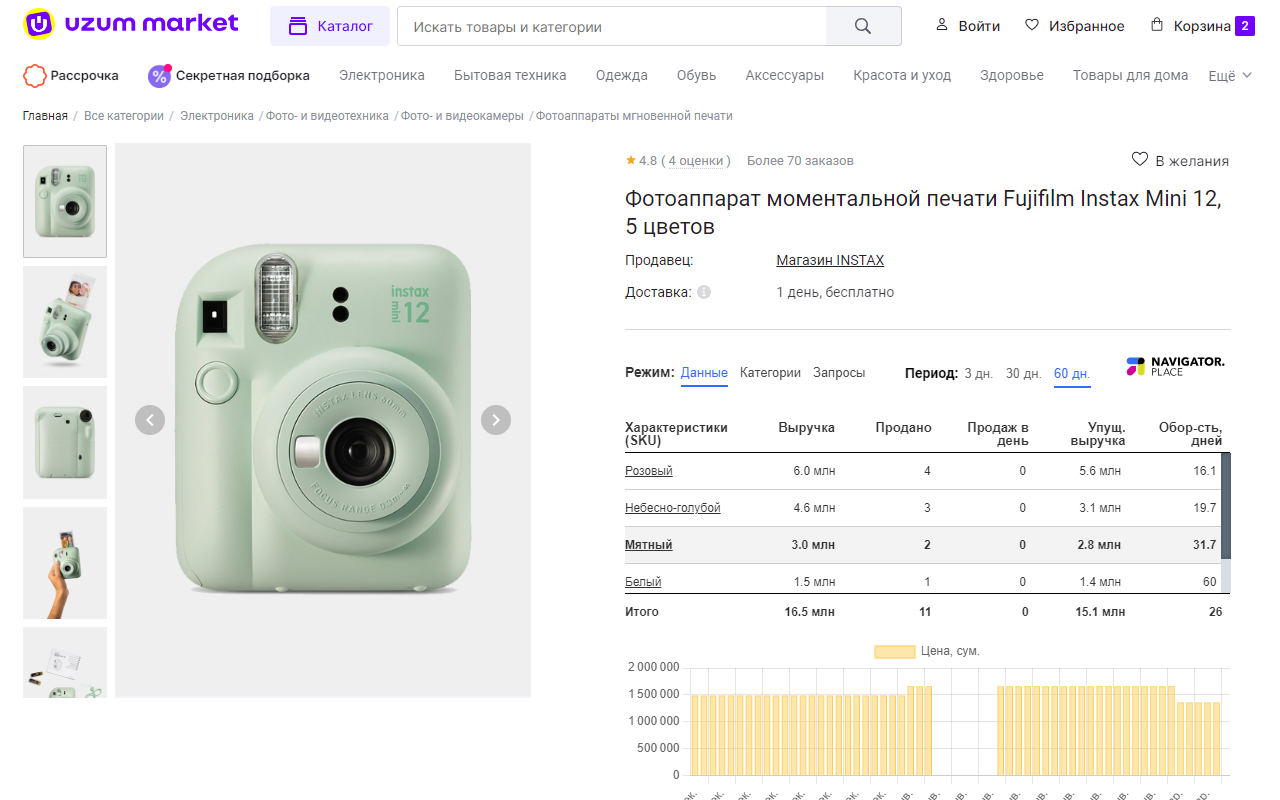Click the Секретная подборка percent icon
Screen dimensions: 1280x800
point(159,75)
